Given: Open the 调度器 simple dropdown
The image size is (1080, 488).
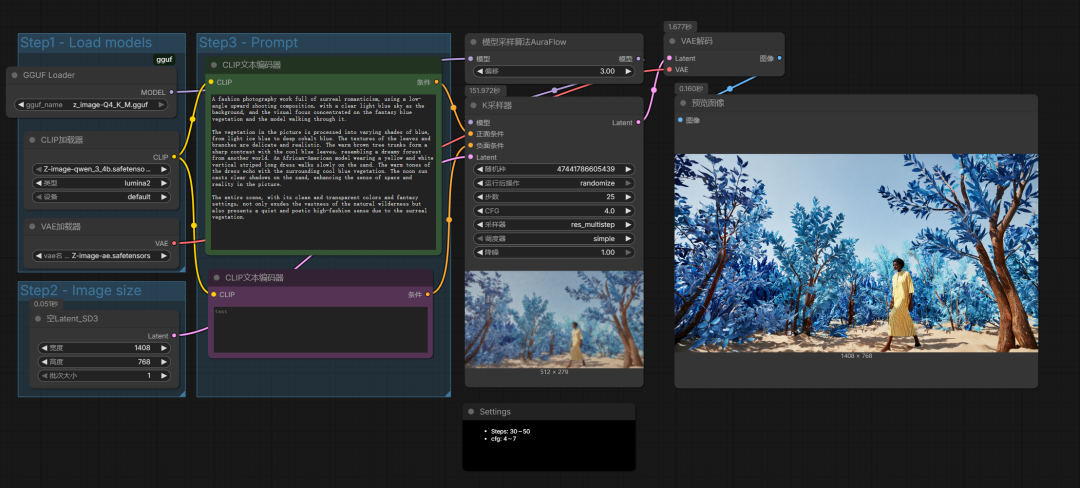Looking at the screenshot, I should (554, 239).
